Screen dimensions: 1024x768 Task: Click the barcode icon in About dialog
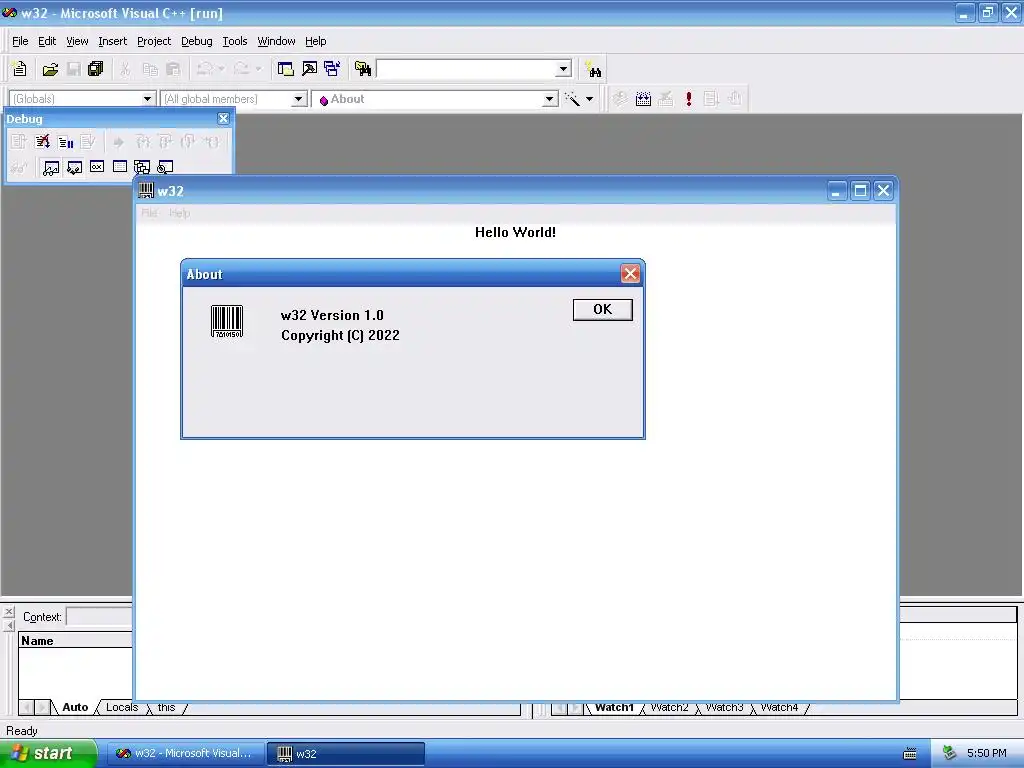227,321
